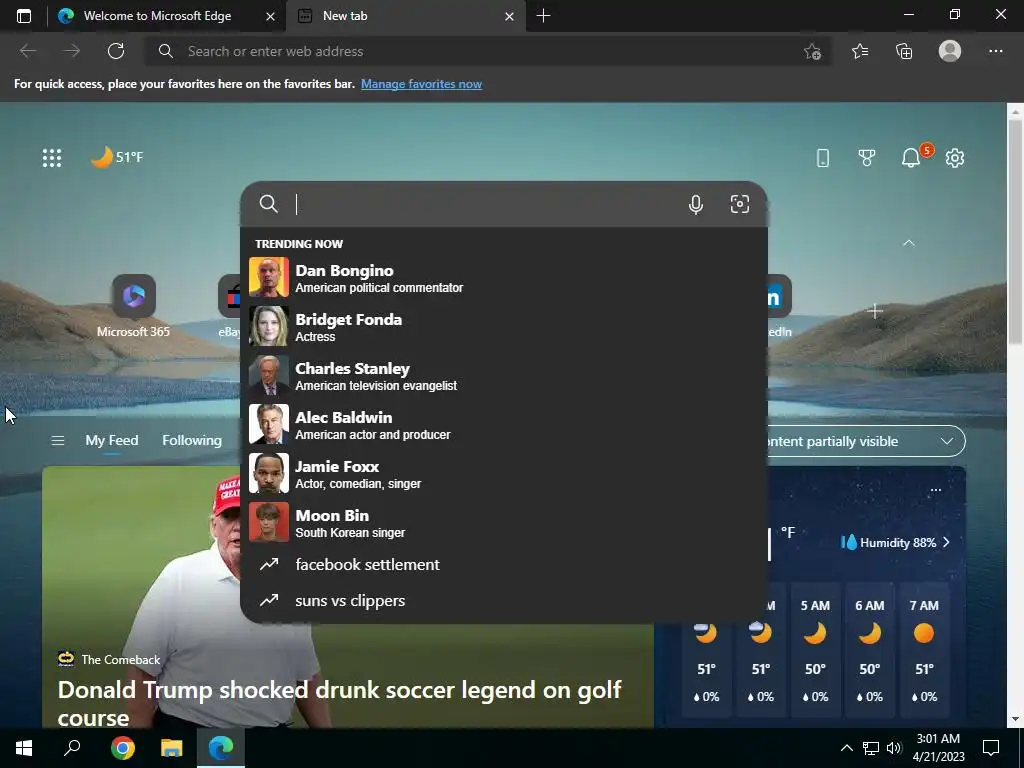
Task: Open the 51°F weather indicator
Action: pyautogui.click(x=117, y=157)
